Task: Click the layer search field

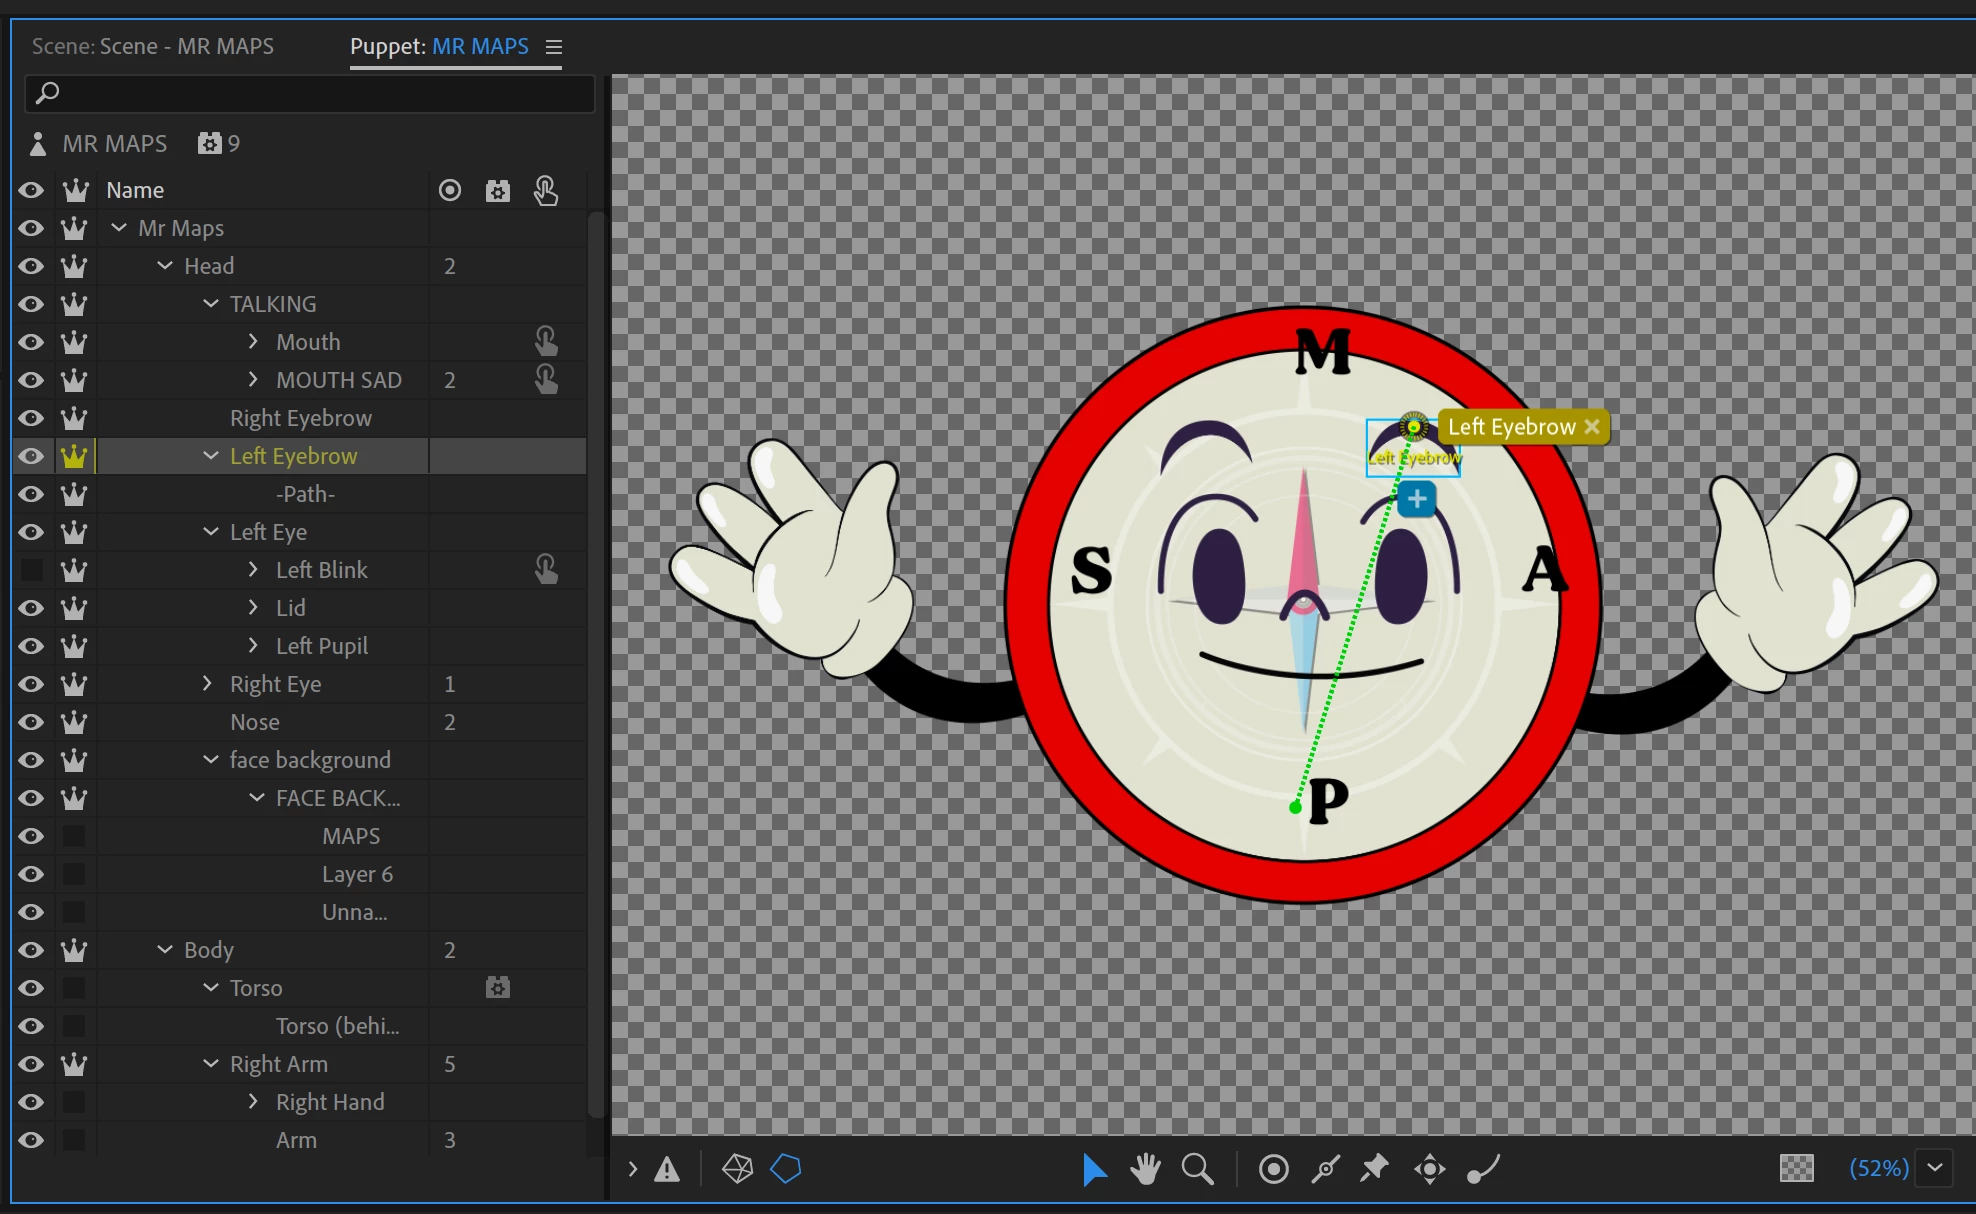Action: [310, 93]
